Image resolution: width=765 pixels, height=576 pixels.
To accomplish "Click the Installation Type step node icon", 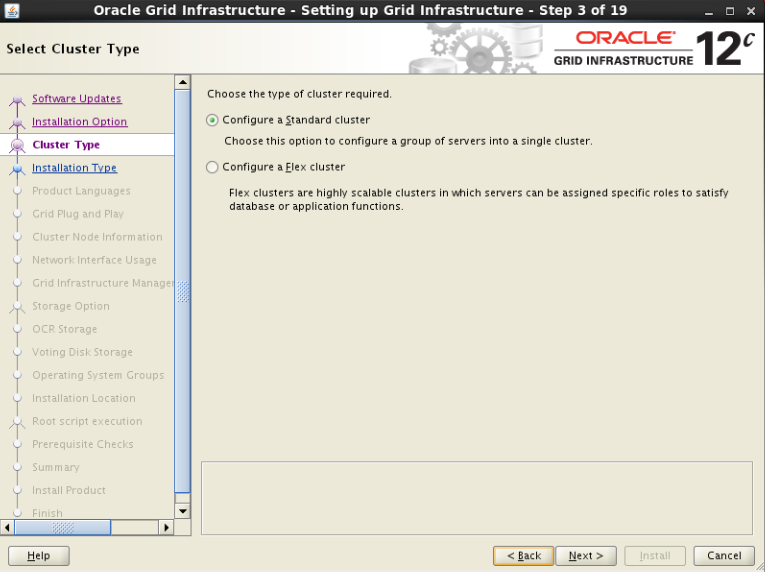I will click(x=18, y=169).
